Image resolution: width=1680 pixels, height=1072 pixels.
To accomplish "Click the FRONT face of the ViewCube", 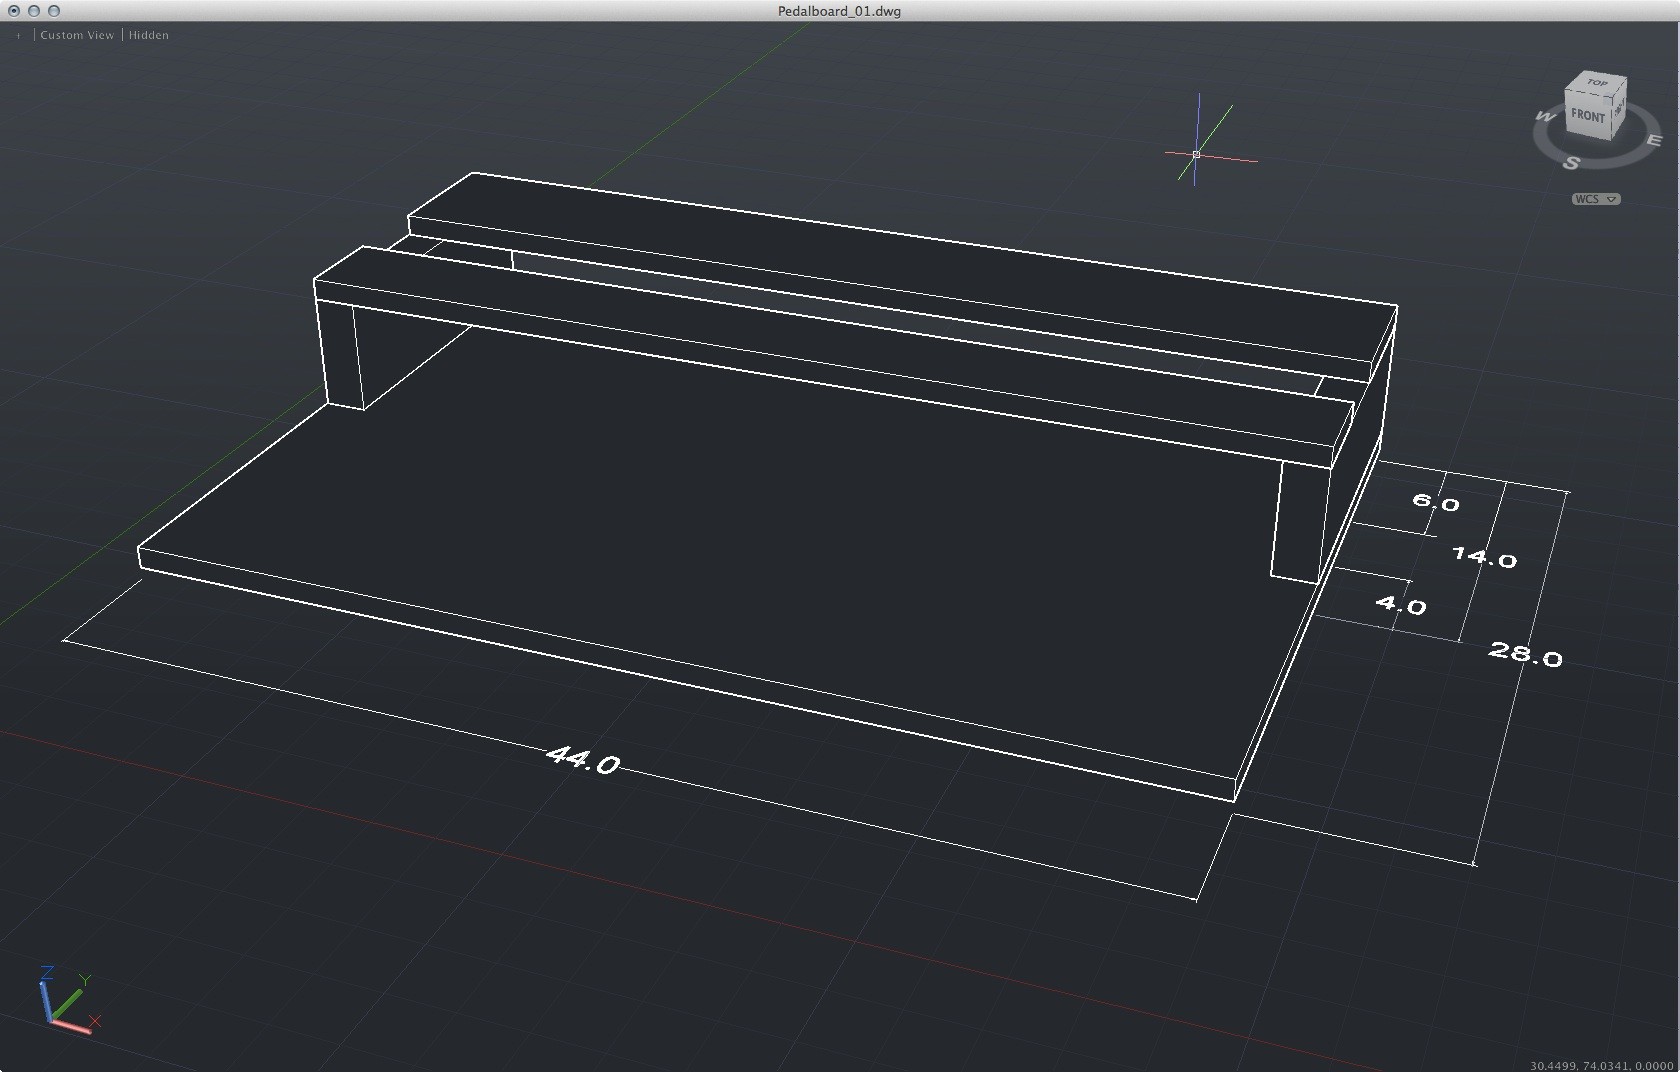I will coord(1586,117).
